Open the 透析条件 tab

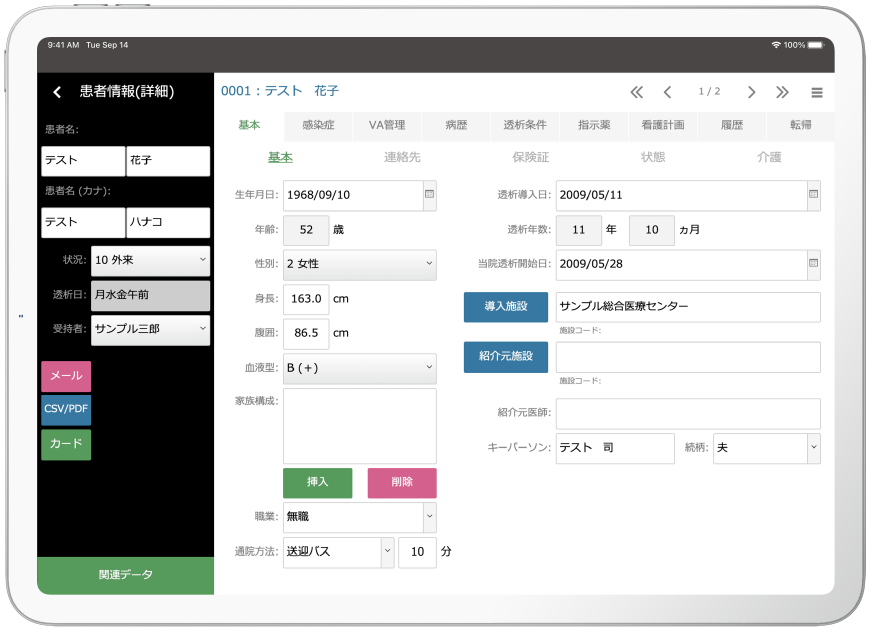(x=525, y=126)
